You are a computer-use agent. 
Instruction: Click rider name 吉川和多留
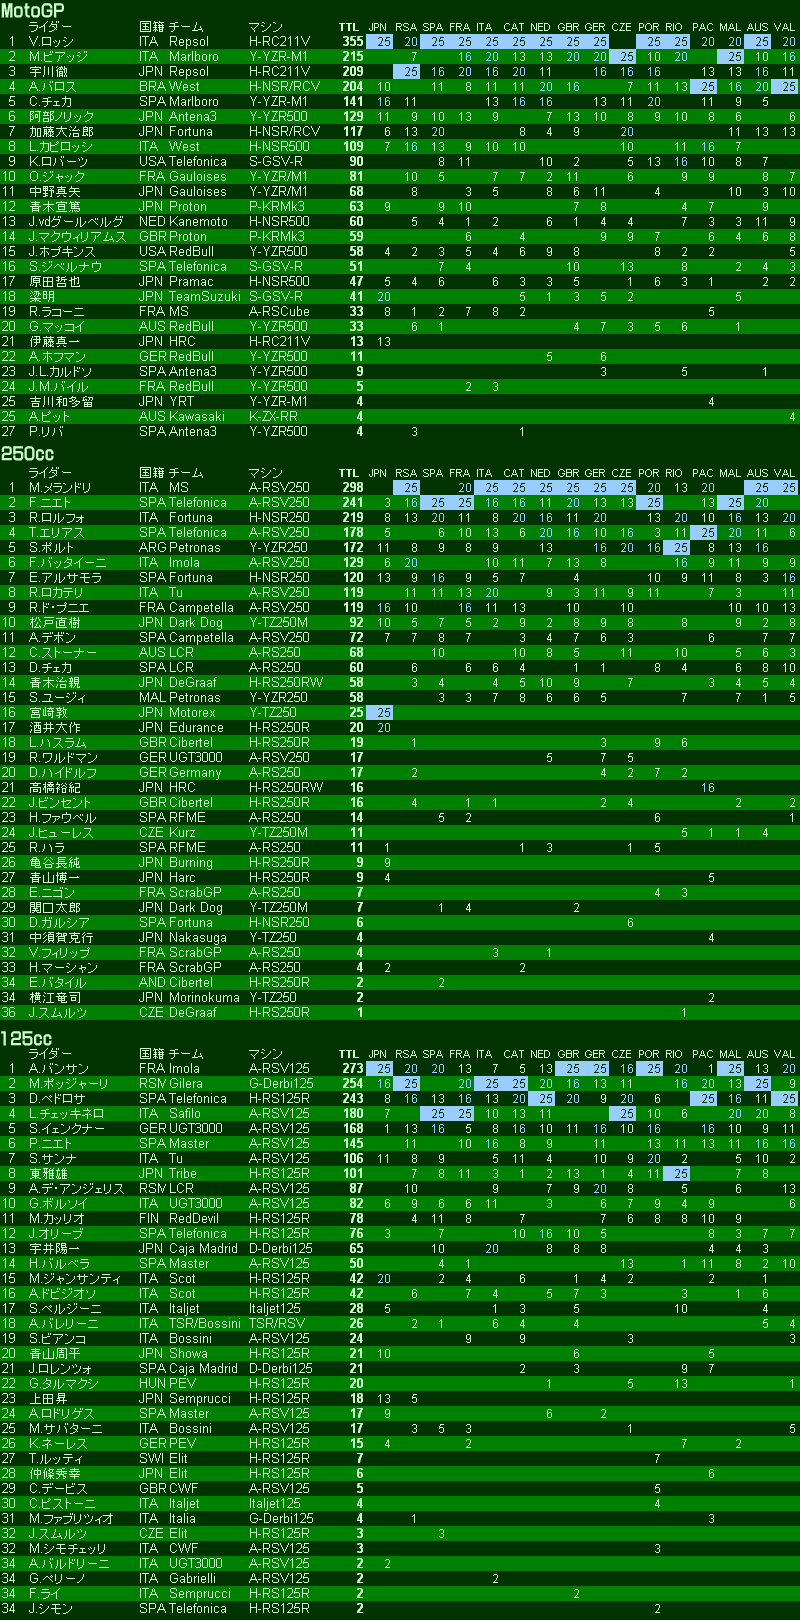coord(61,402)
